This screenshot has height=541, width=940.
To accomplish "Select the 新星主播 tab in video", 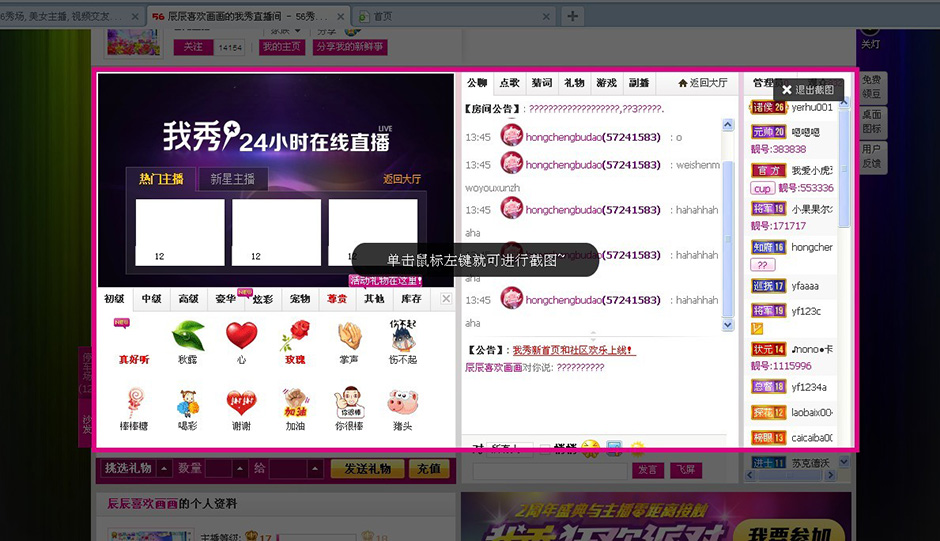I will click(x=233, y=179).
